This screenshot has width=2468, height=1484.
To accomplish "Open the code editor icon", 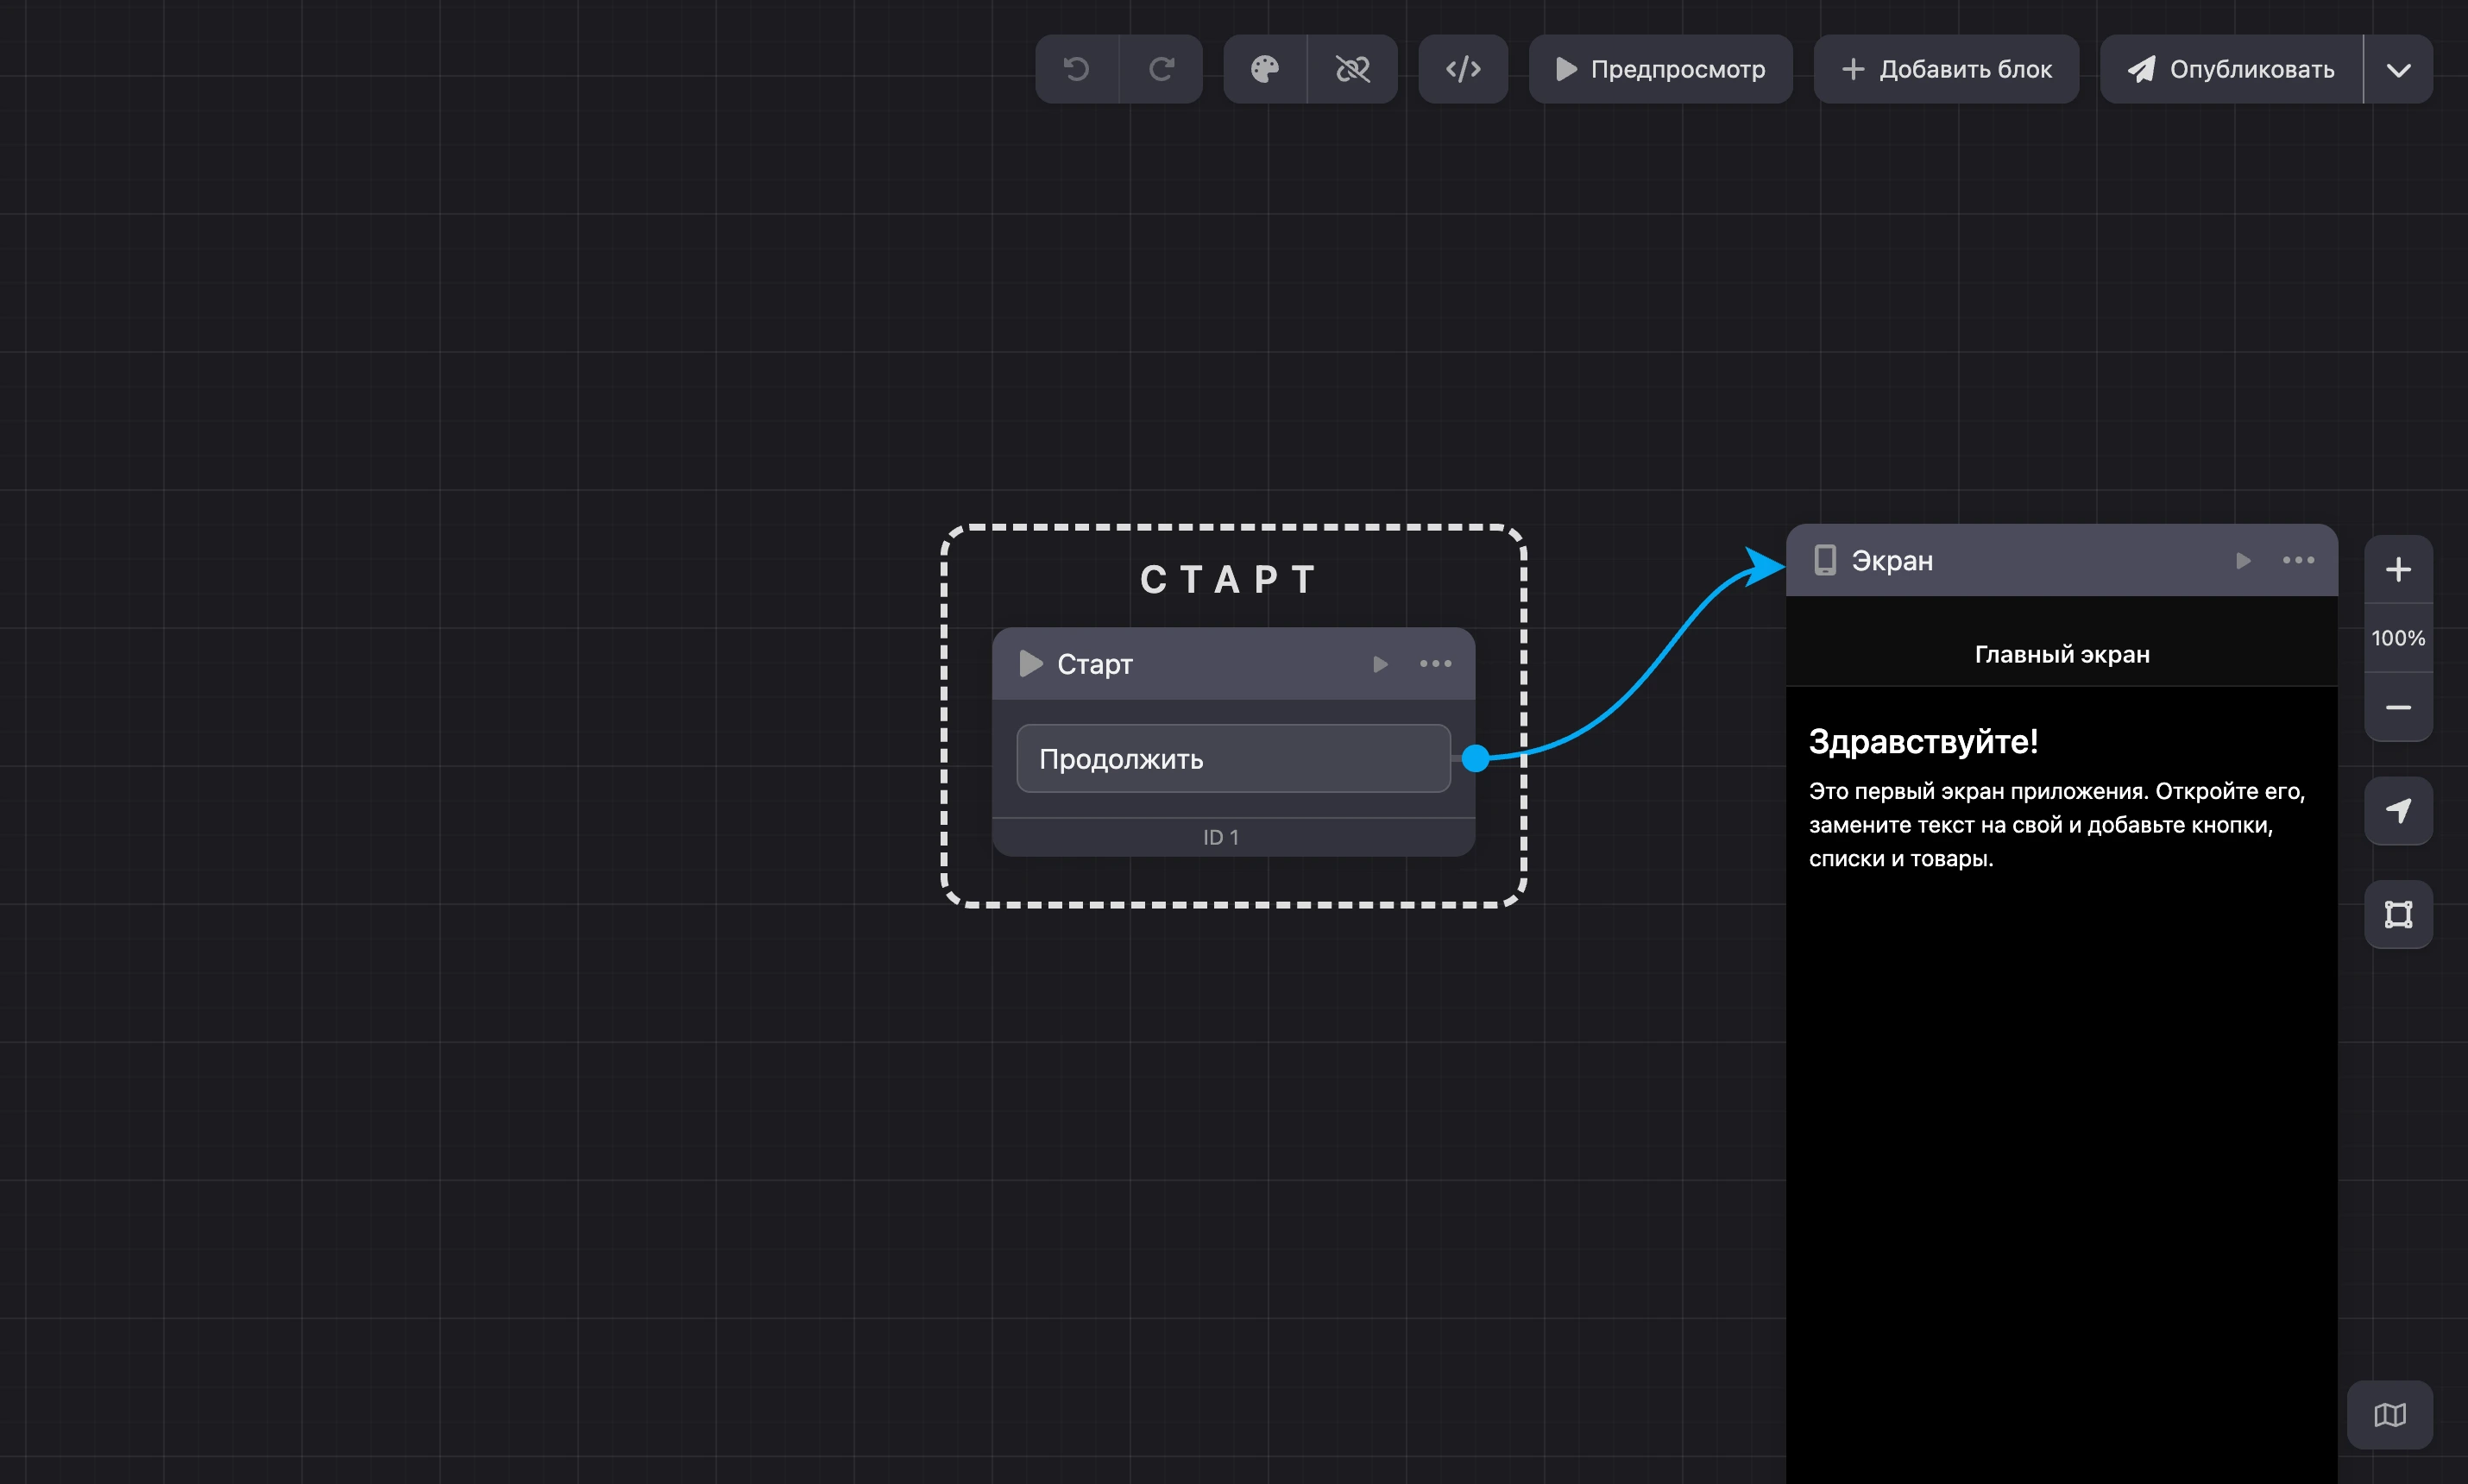I will coord(1463,69).
